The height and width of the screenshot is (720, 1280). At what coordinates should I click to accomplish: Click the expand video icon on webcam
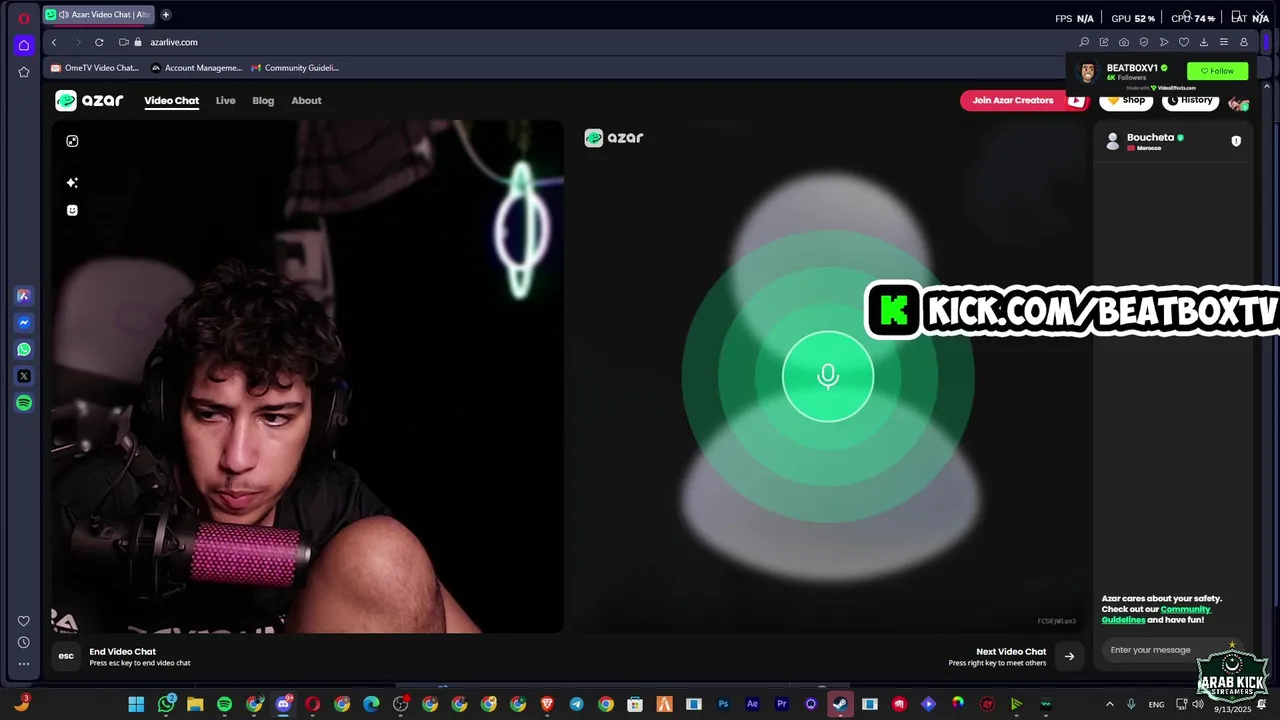pyautogui.click(x=72, y=141)
